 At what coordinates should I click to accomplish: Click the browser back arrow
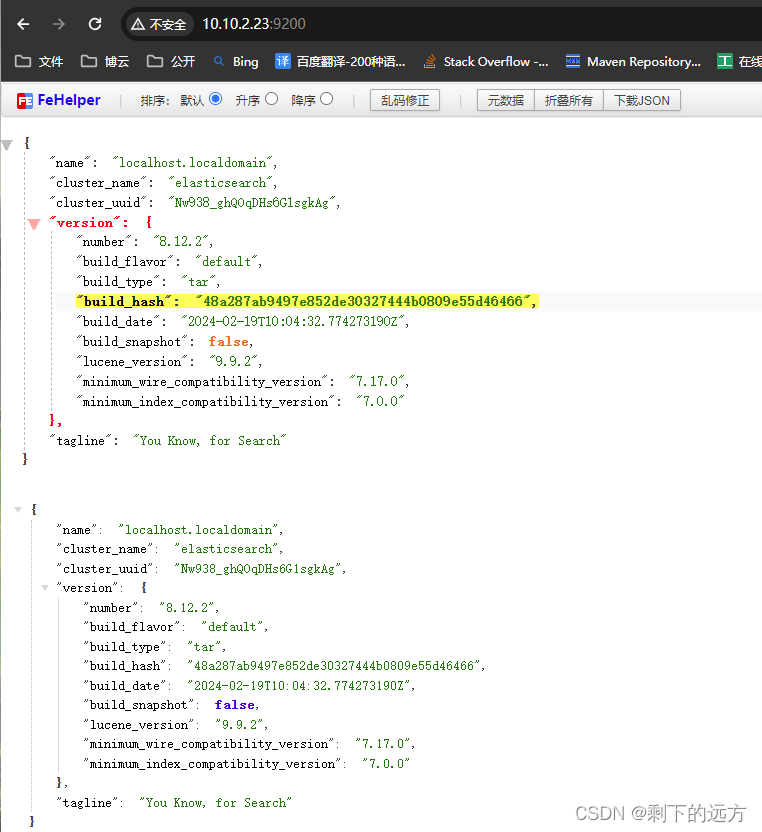[23, 24]
